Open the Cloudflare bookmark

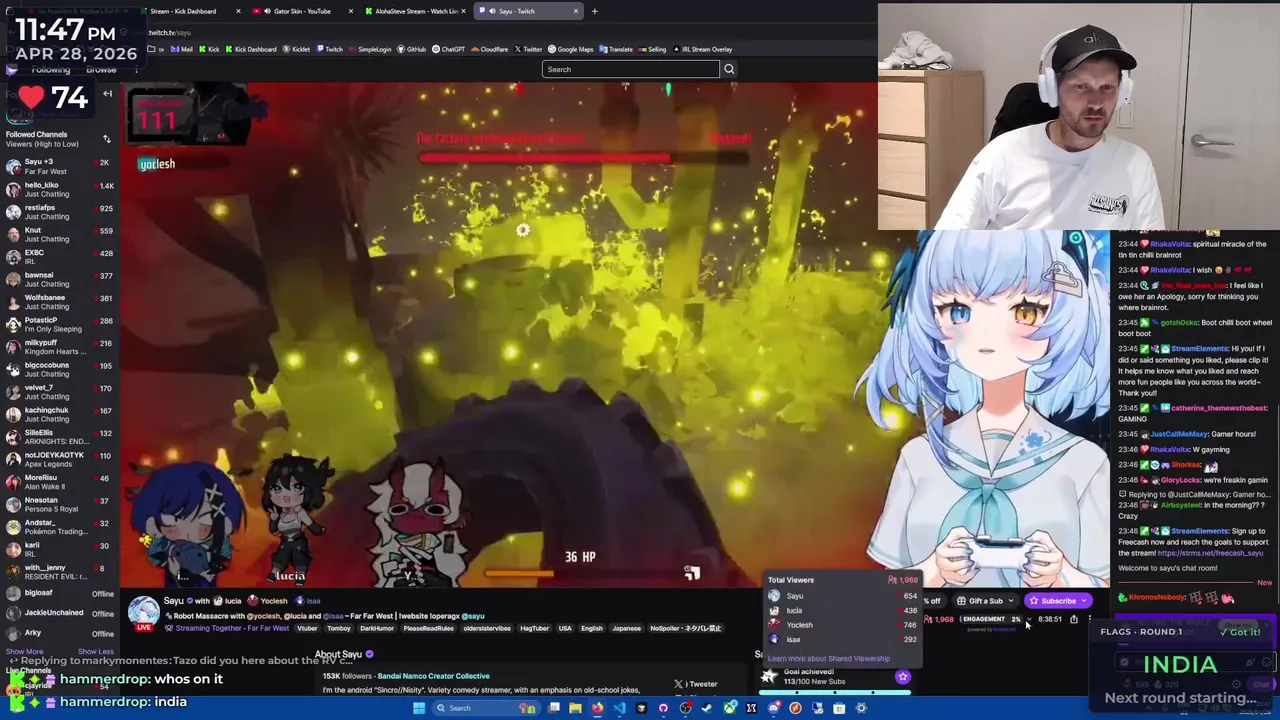click(489, 49)
